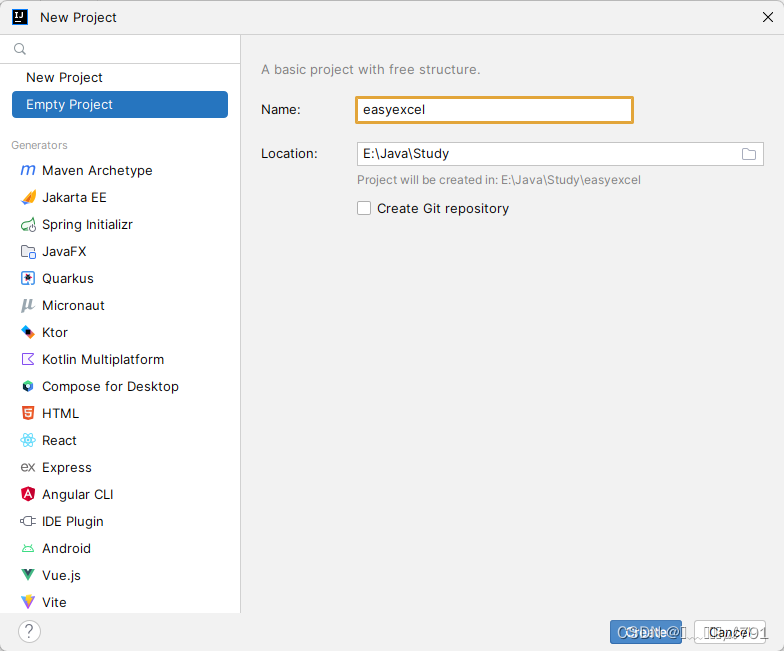This screenshot has width=784, height=651.
Task: Click the Jakarta EE icon
Action: 28,198
